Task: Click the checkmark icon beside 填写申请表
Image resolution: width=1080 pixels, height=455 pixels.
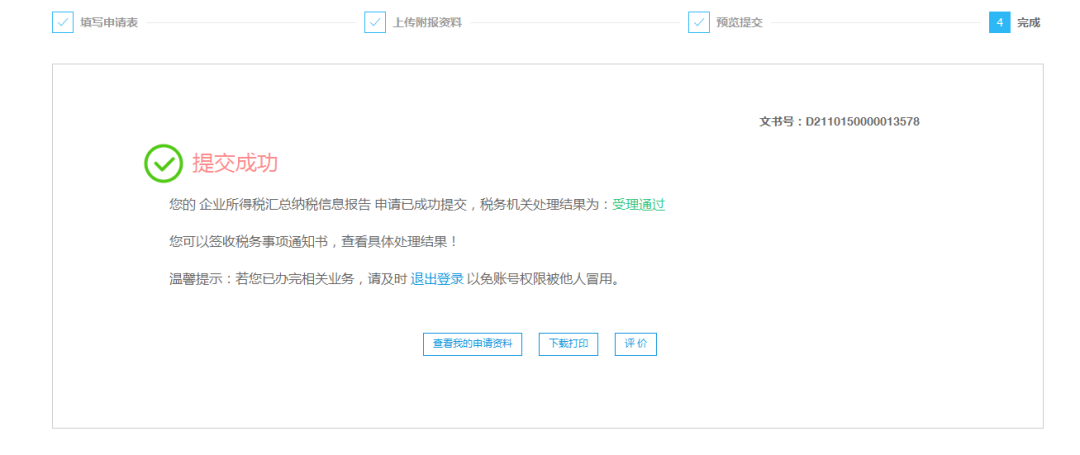Action: (x=63, y=22)
